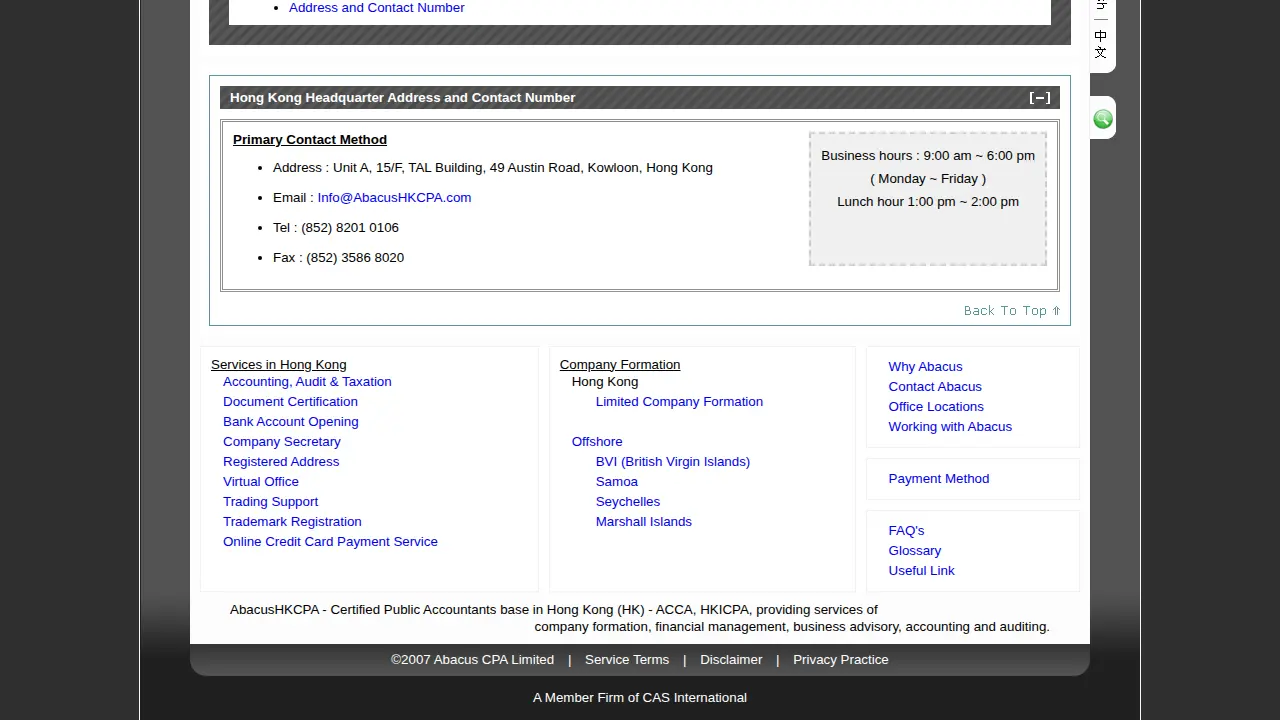Open Online Credit Card Payment Service
This screenshot has height=720, width=1280.
(330, 542)
